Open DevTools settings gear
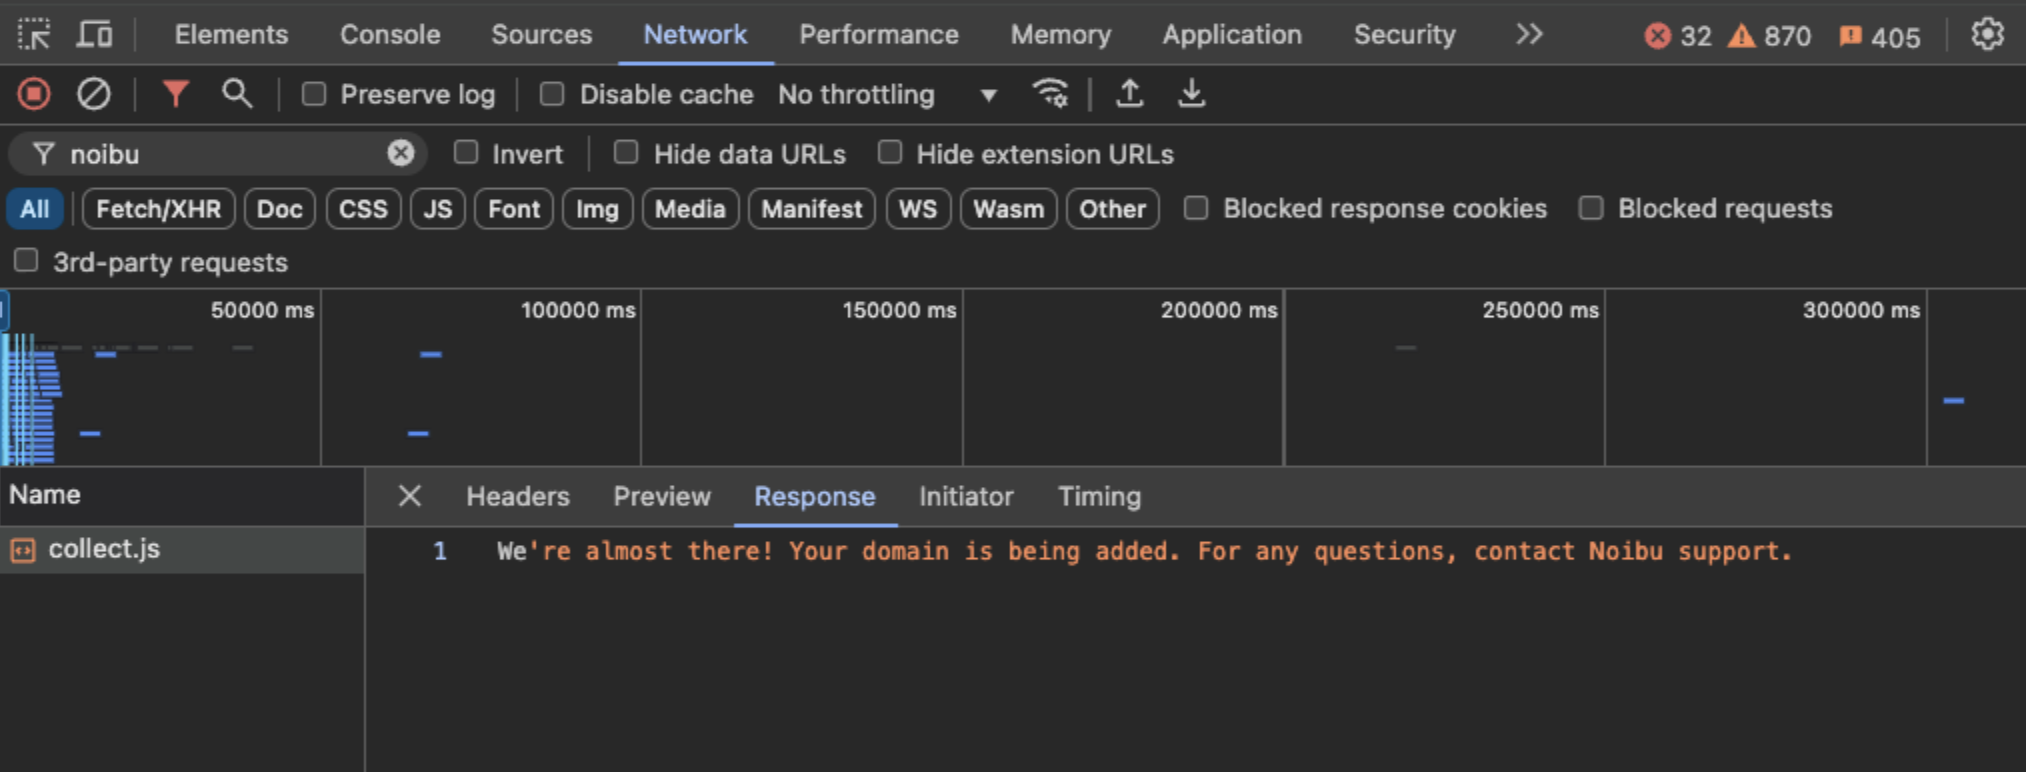 tap(1987, 35)
